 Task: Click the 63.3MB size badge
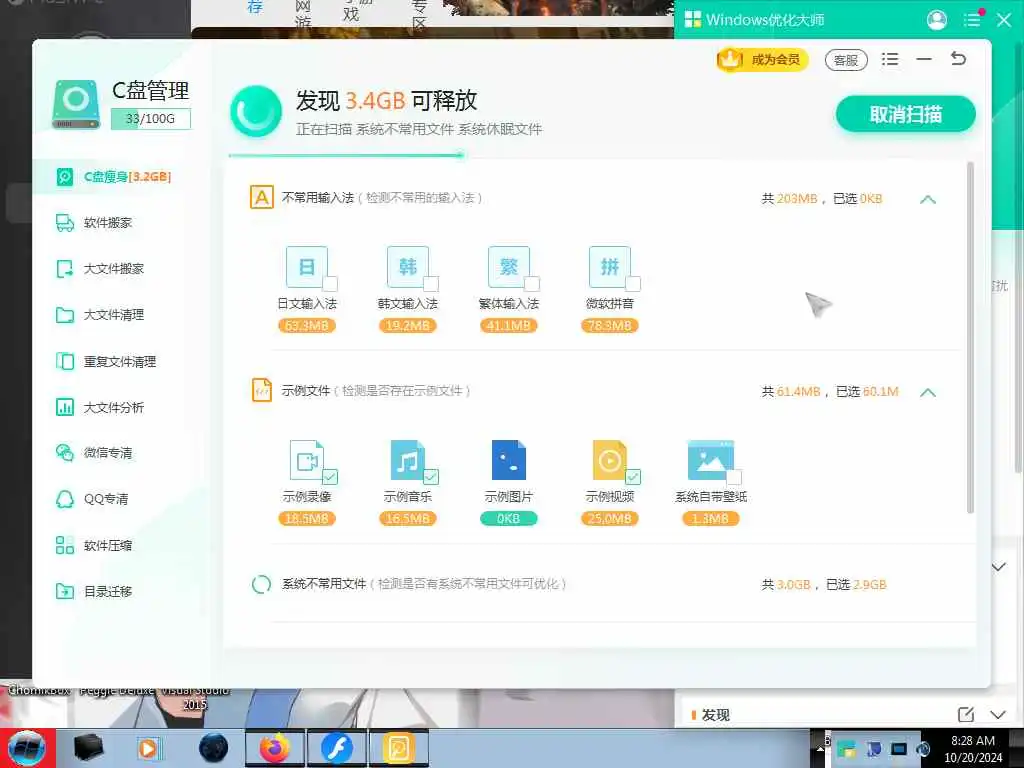tap(306, 326)
